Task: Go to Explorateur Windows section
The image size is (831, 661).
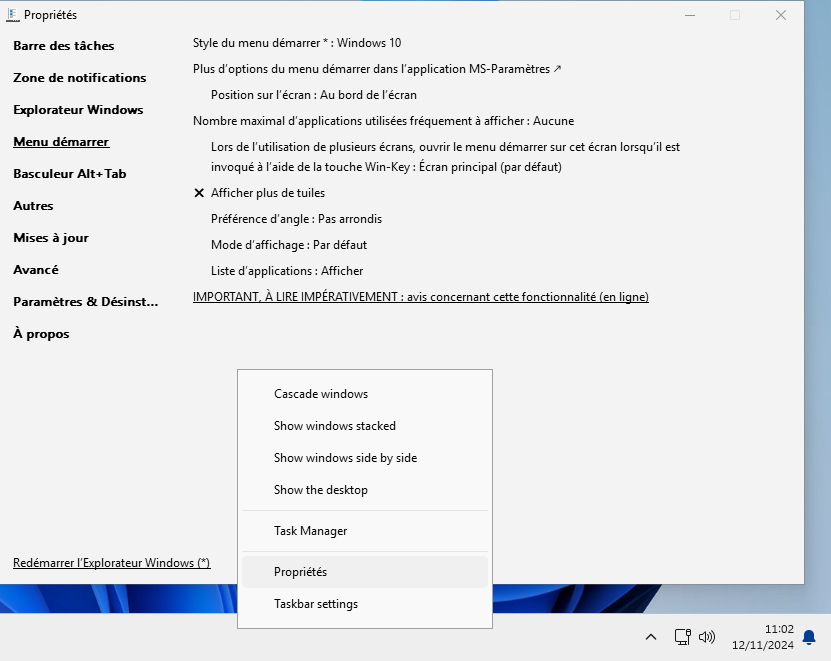Action: click(x=78, y=110)
